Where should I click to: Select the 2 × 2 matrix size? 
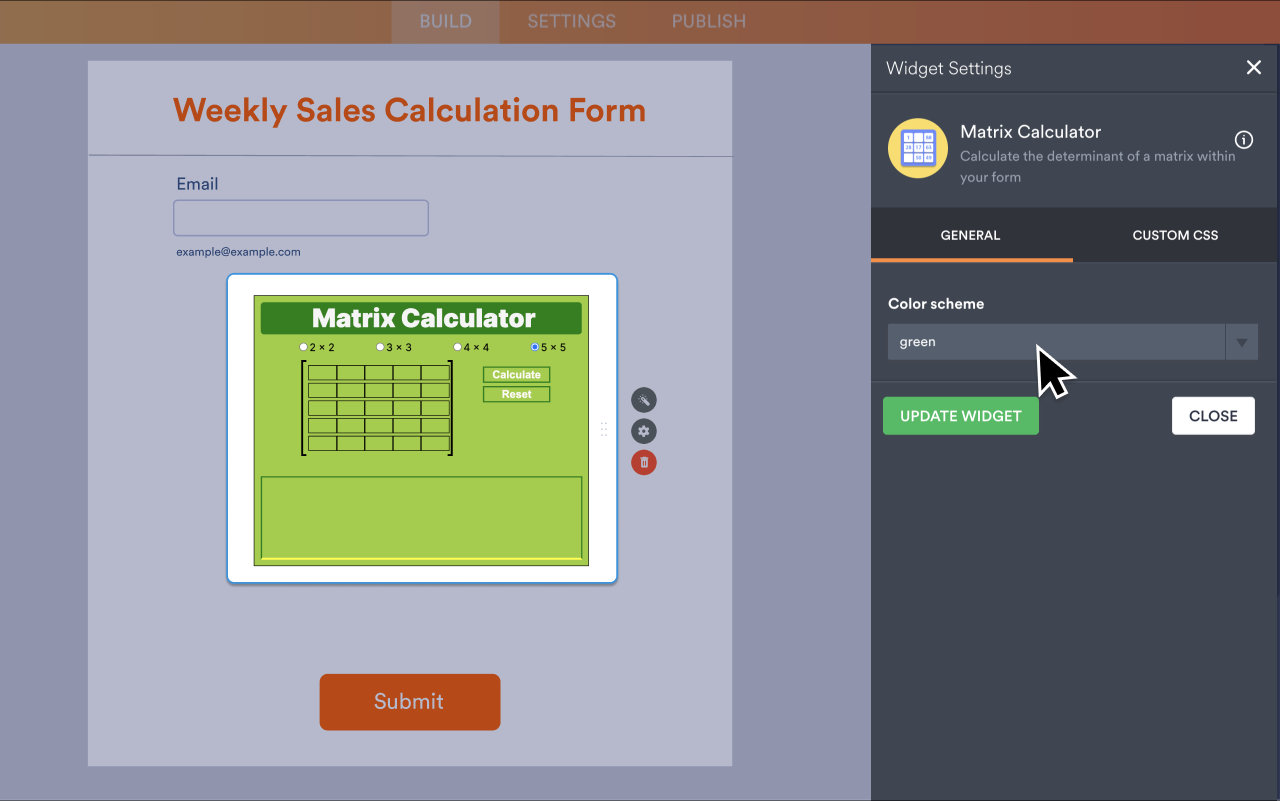304,347
